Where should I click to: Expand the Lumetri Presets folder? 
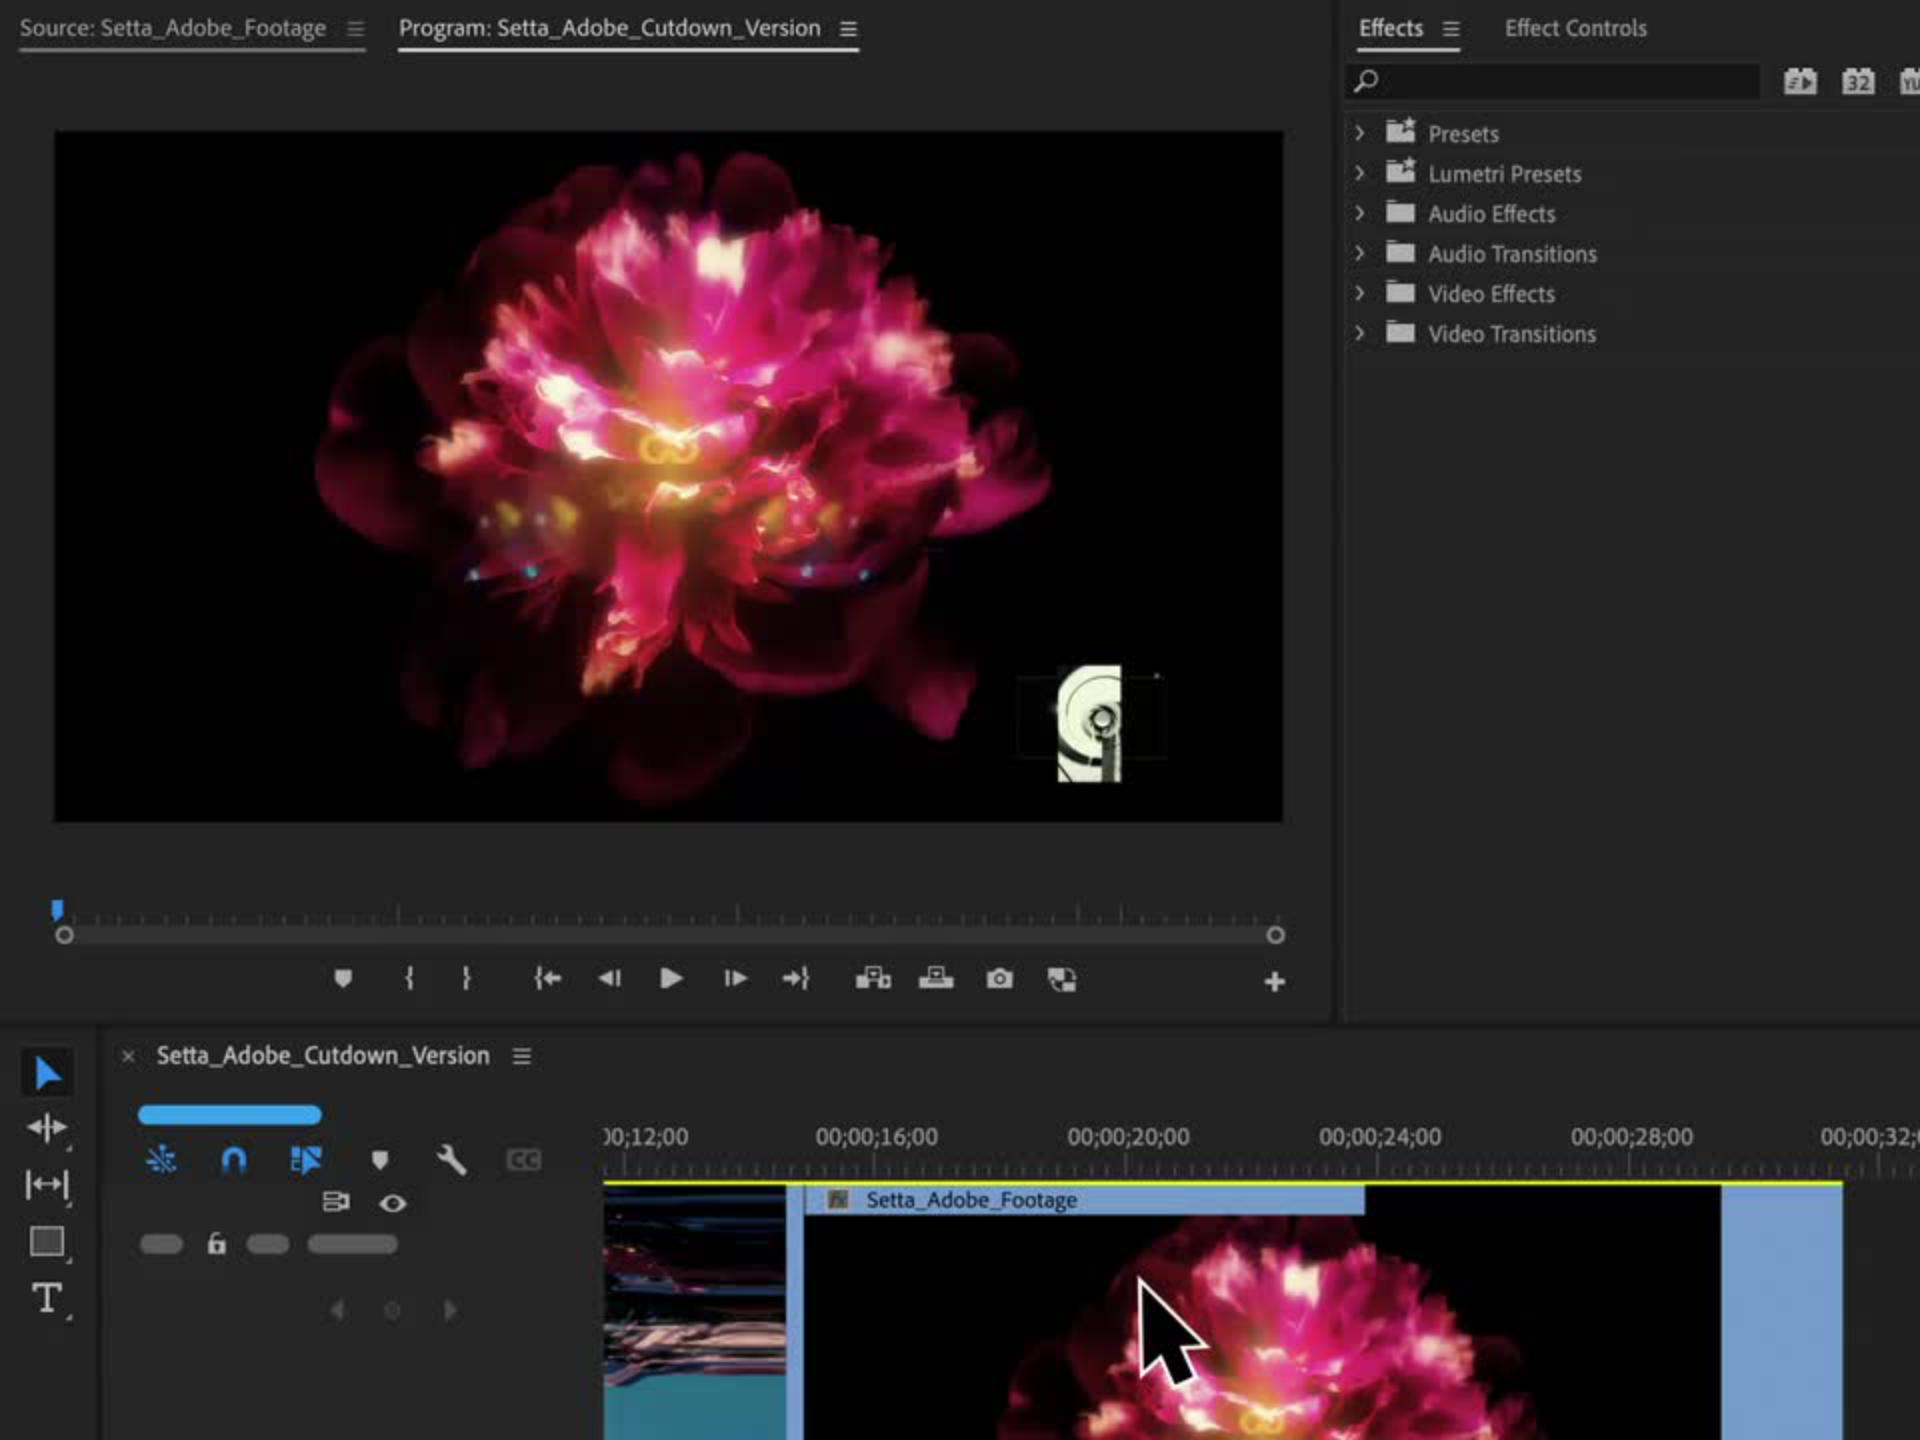pos(1360,173)
